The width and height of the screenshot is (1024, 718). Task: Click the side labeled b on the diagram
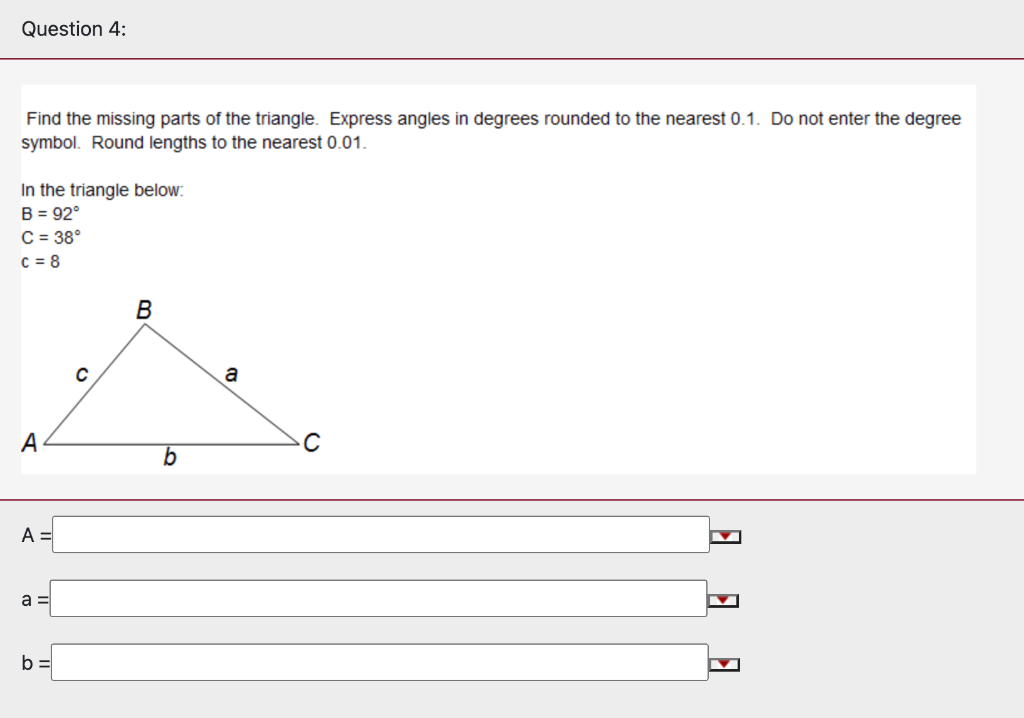[x=170, y=457]
